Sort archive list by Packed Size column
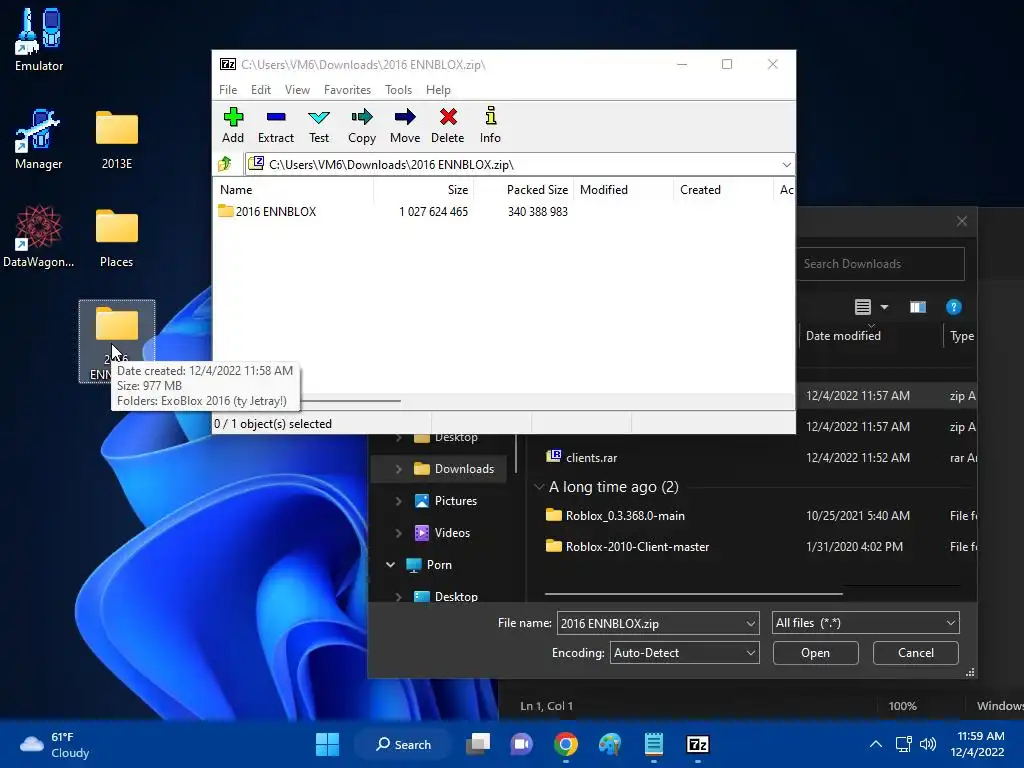 (524, 189)
